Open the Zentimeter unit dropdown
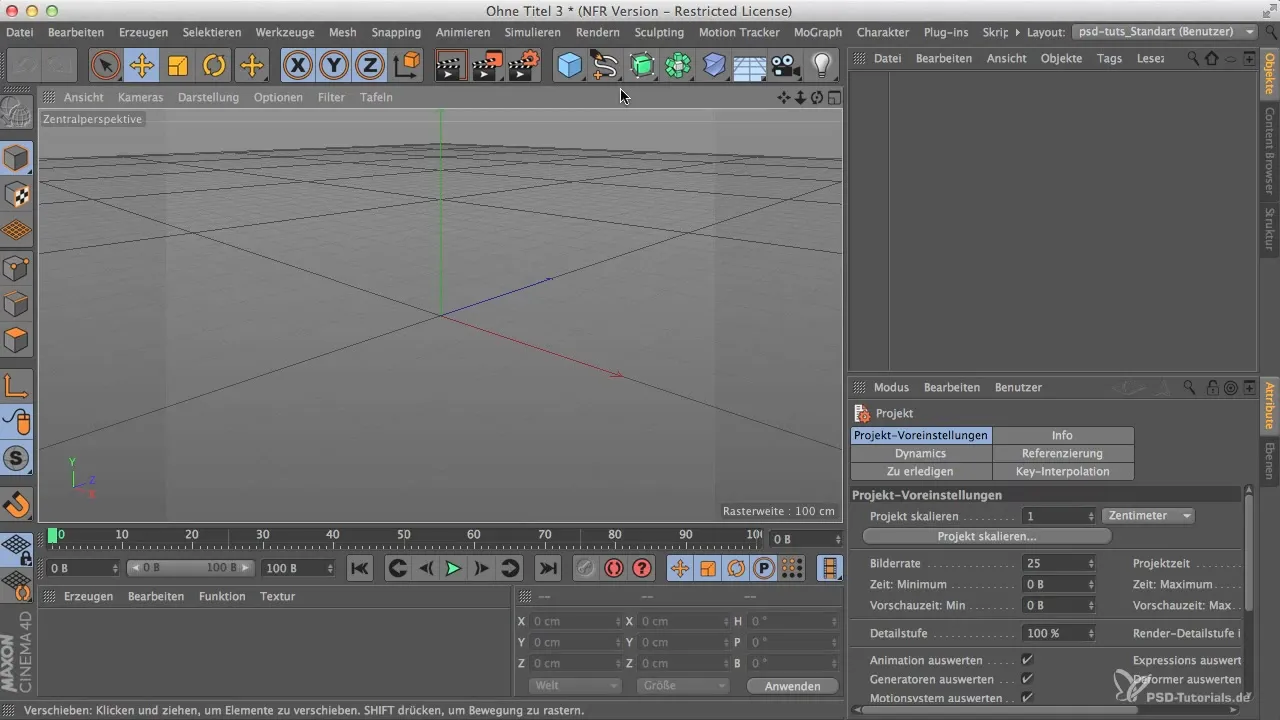The height and width of the screenshot is (720, 1280). pyautogui.click(x=1148, y=516)
